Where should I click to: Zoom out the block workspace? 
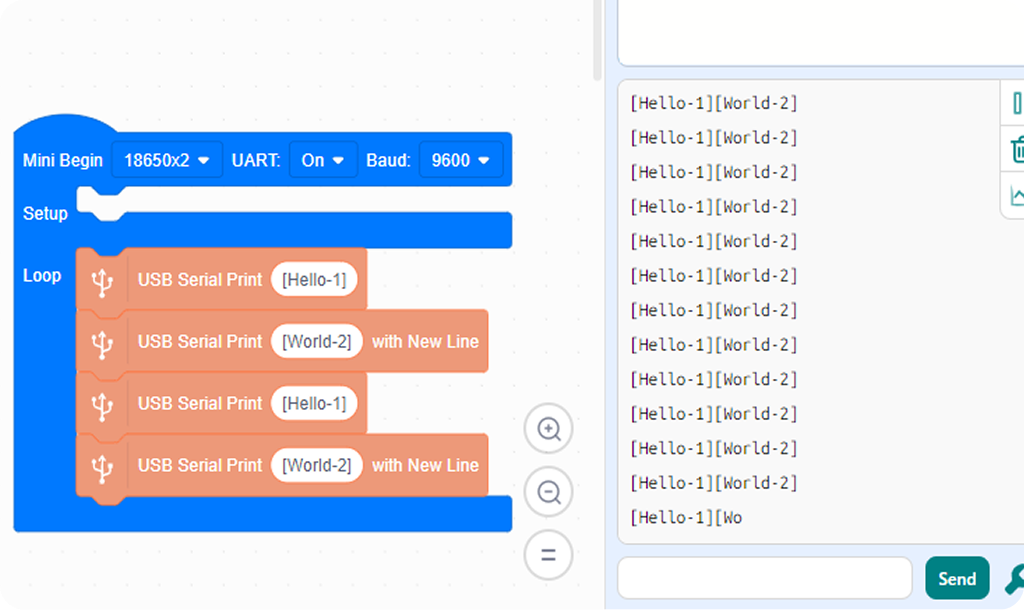[x=549, y=492]
